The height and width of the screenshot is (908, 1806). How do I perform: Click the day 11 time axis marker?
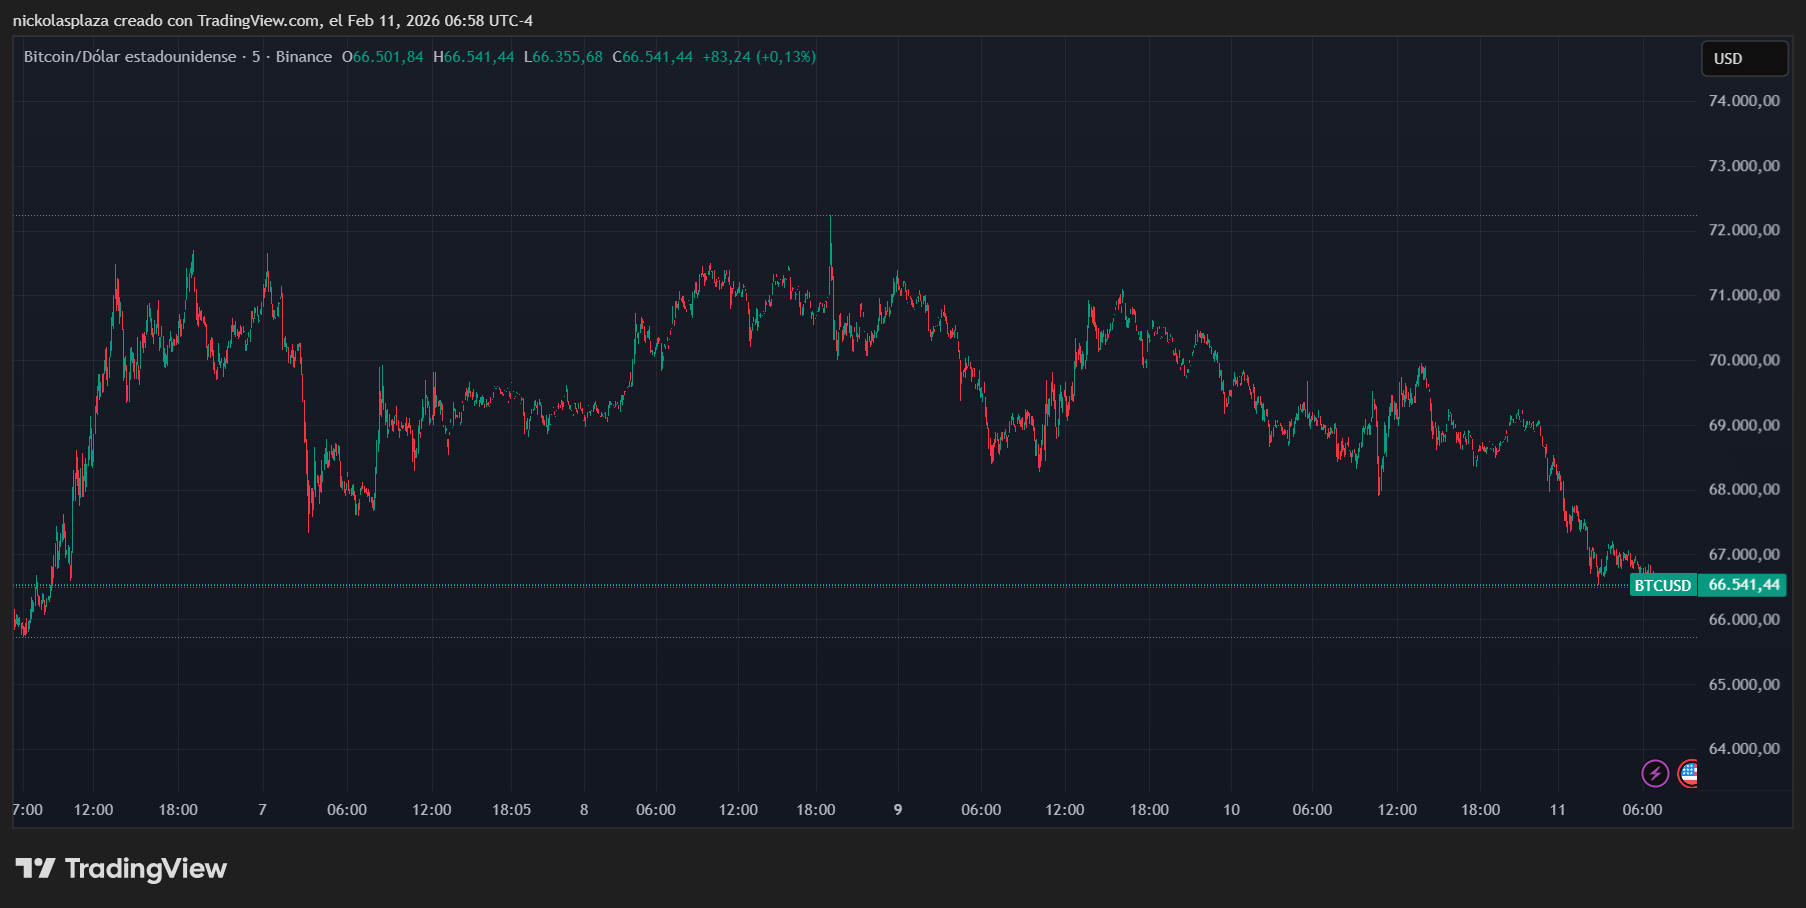click(1557, 810)
